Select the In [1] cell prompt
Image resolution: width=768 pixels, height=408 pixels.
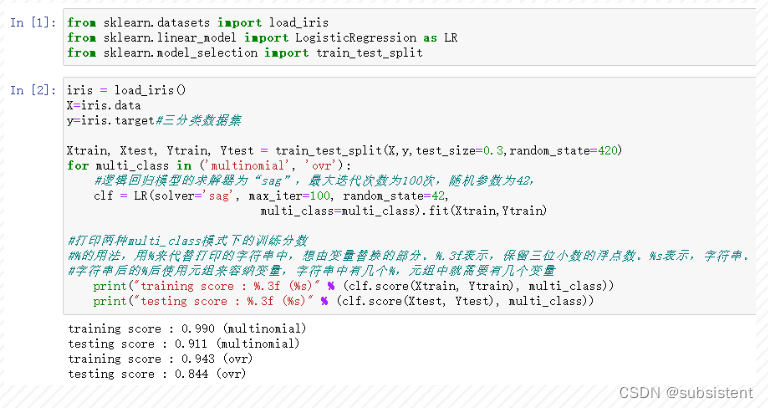[x=33, y=23]
